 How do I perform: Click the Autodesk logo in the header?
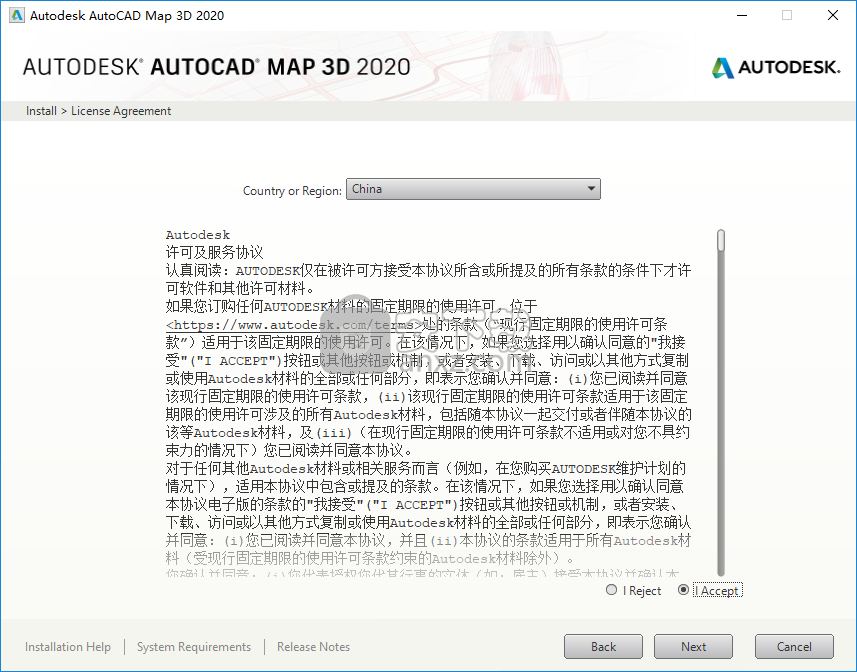coord(776,68)
